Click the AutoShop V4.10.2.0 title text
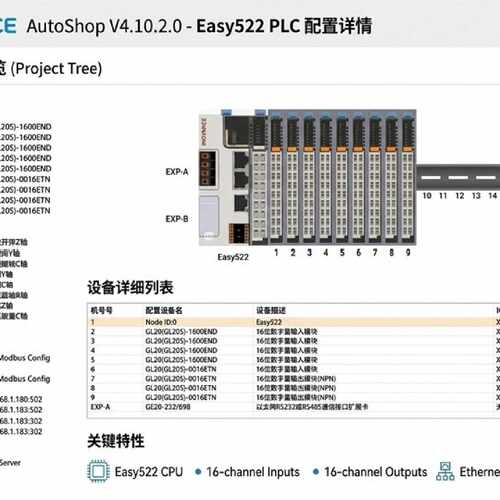The height and width of the screenshot is (500, 500). click(x=104, y=26)
